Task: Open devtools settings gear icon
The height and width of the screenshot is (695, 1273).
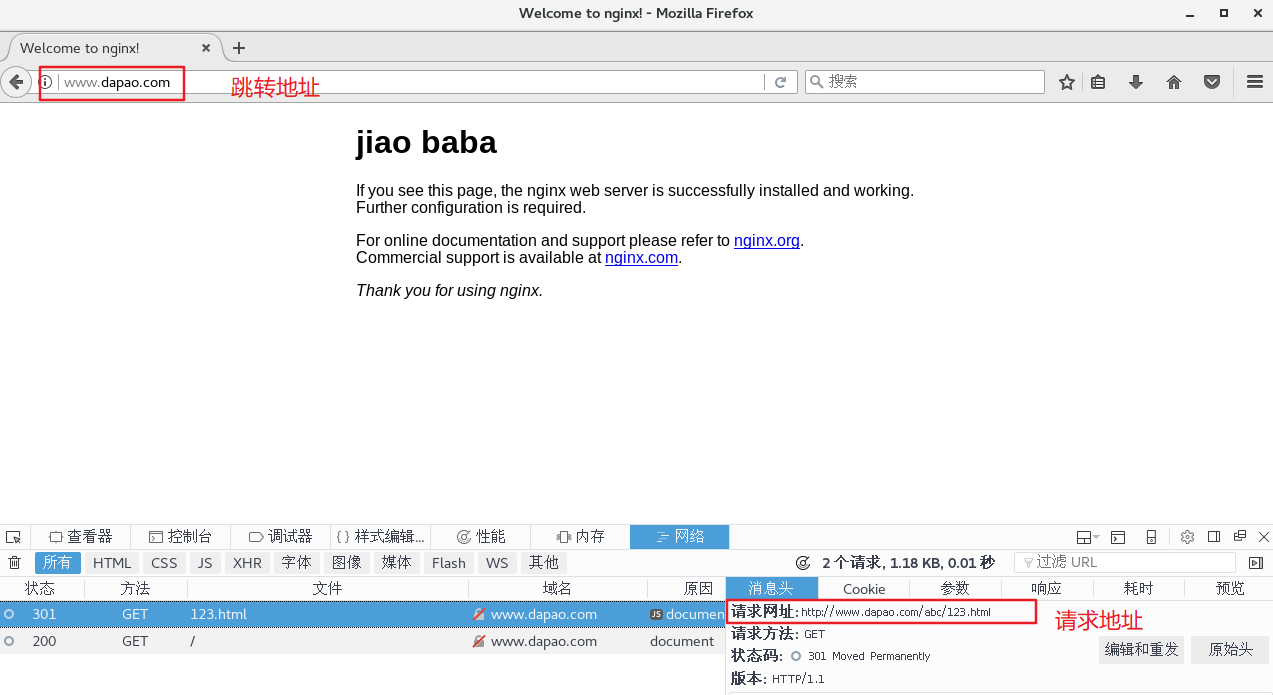Action: [x=1187, y=537]
